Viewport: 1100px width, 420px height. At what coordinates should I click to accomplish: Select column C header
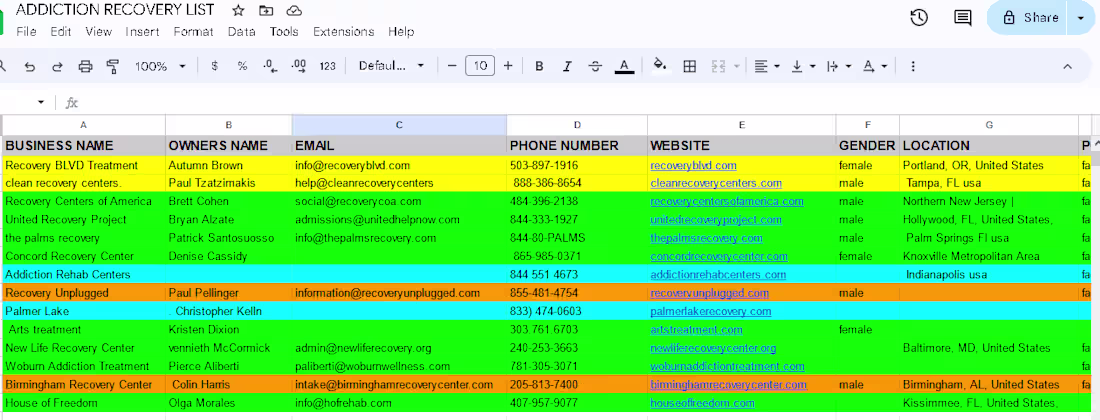coord(399,125)
